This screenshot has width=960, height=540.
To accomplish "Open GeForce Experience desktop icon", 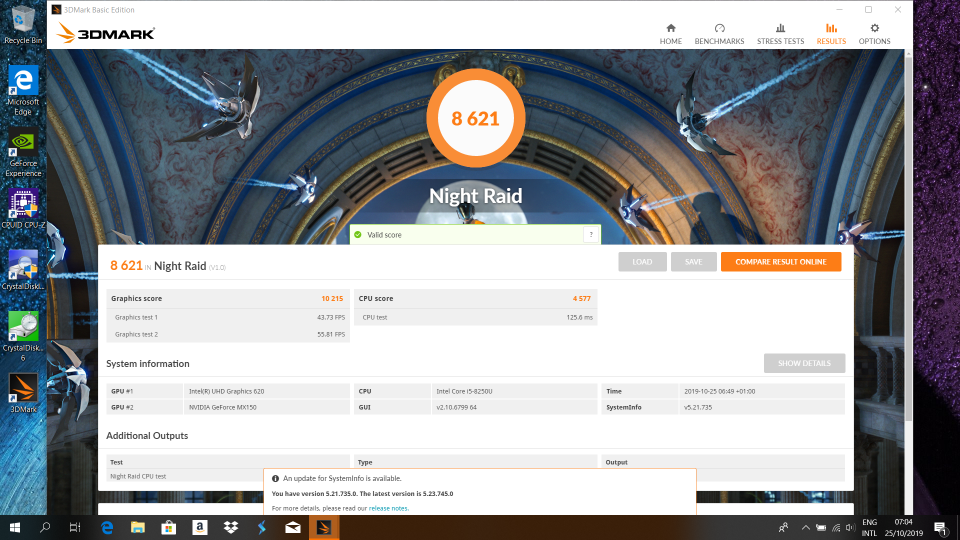I will coord(22,150).
